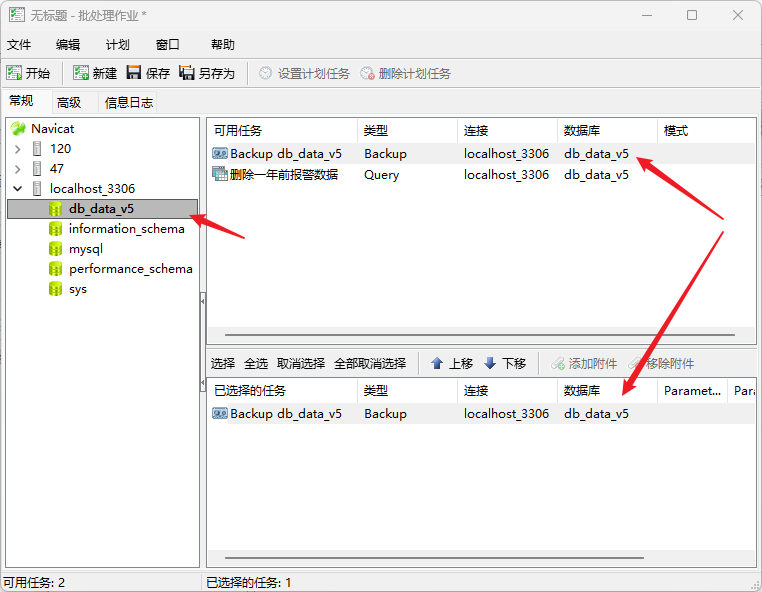
Task: Click the 数据库 header in selected tasks
Action: coord(607,391)
